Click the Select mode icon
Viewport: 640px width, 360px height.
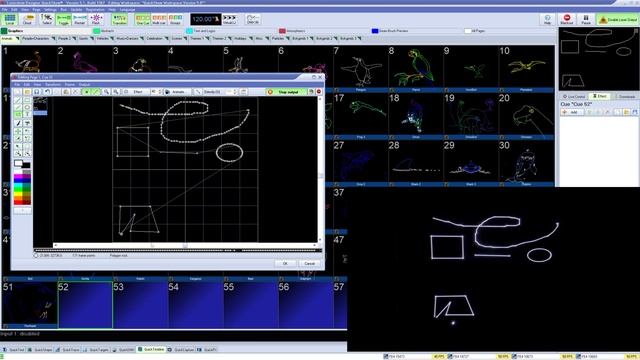click(47, 19)
